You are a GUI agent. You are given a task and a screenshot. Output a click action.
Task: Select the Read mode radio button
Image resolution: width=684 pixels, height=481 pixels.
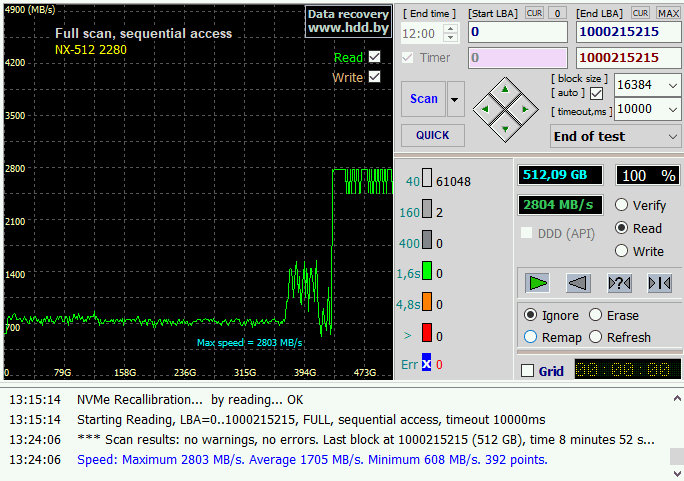621,228
